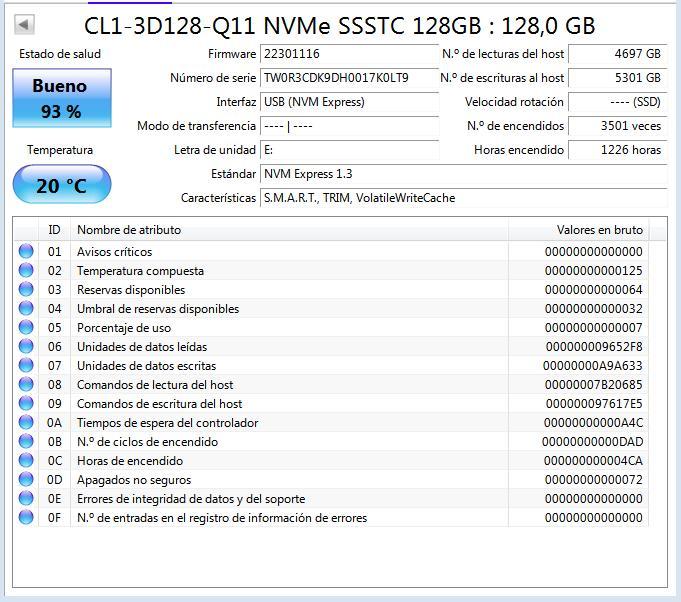This screenshot has width=681, height=602.
Task: Select the Unidades de datos leídas name
Action: point(142,347)
